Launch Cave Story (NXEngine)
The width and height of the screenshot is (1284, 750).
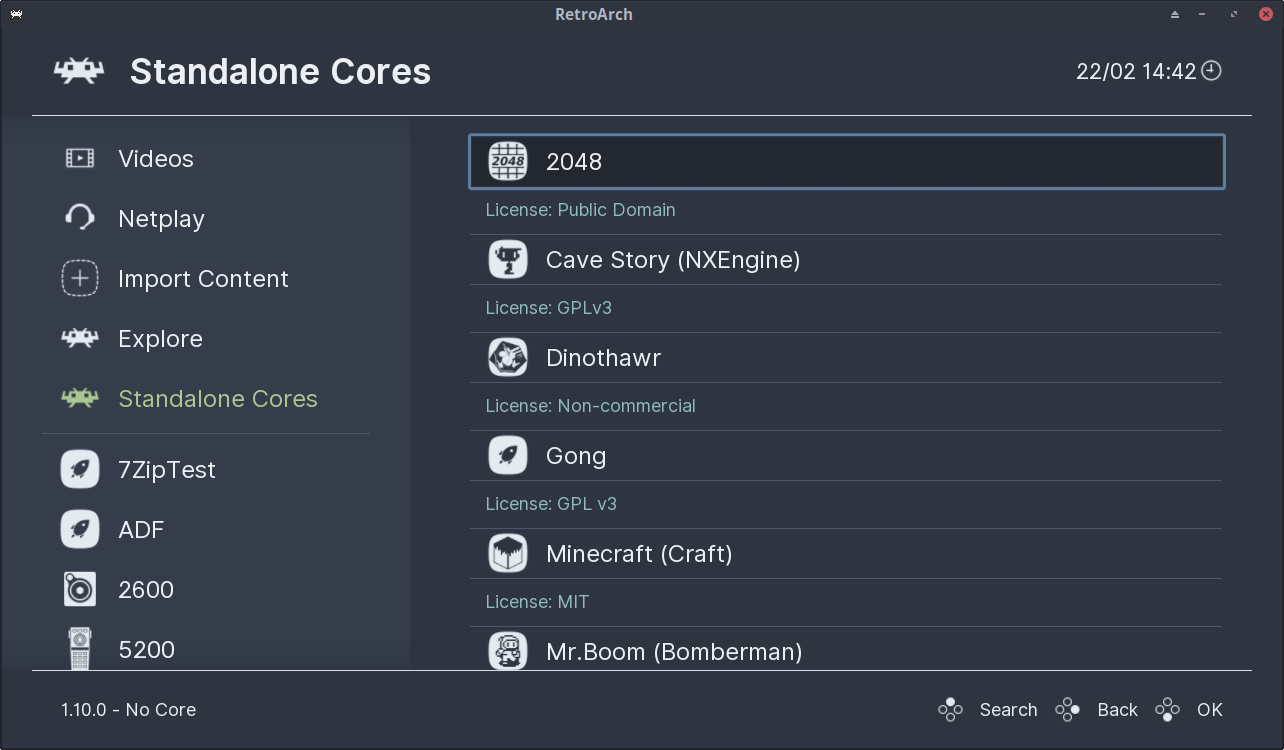point(846,260)
